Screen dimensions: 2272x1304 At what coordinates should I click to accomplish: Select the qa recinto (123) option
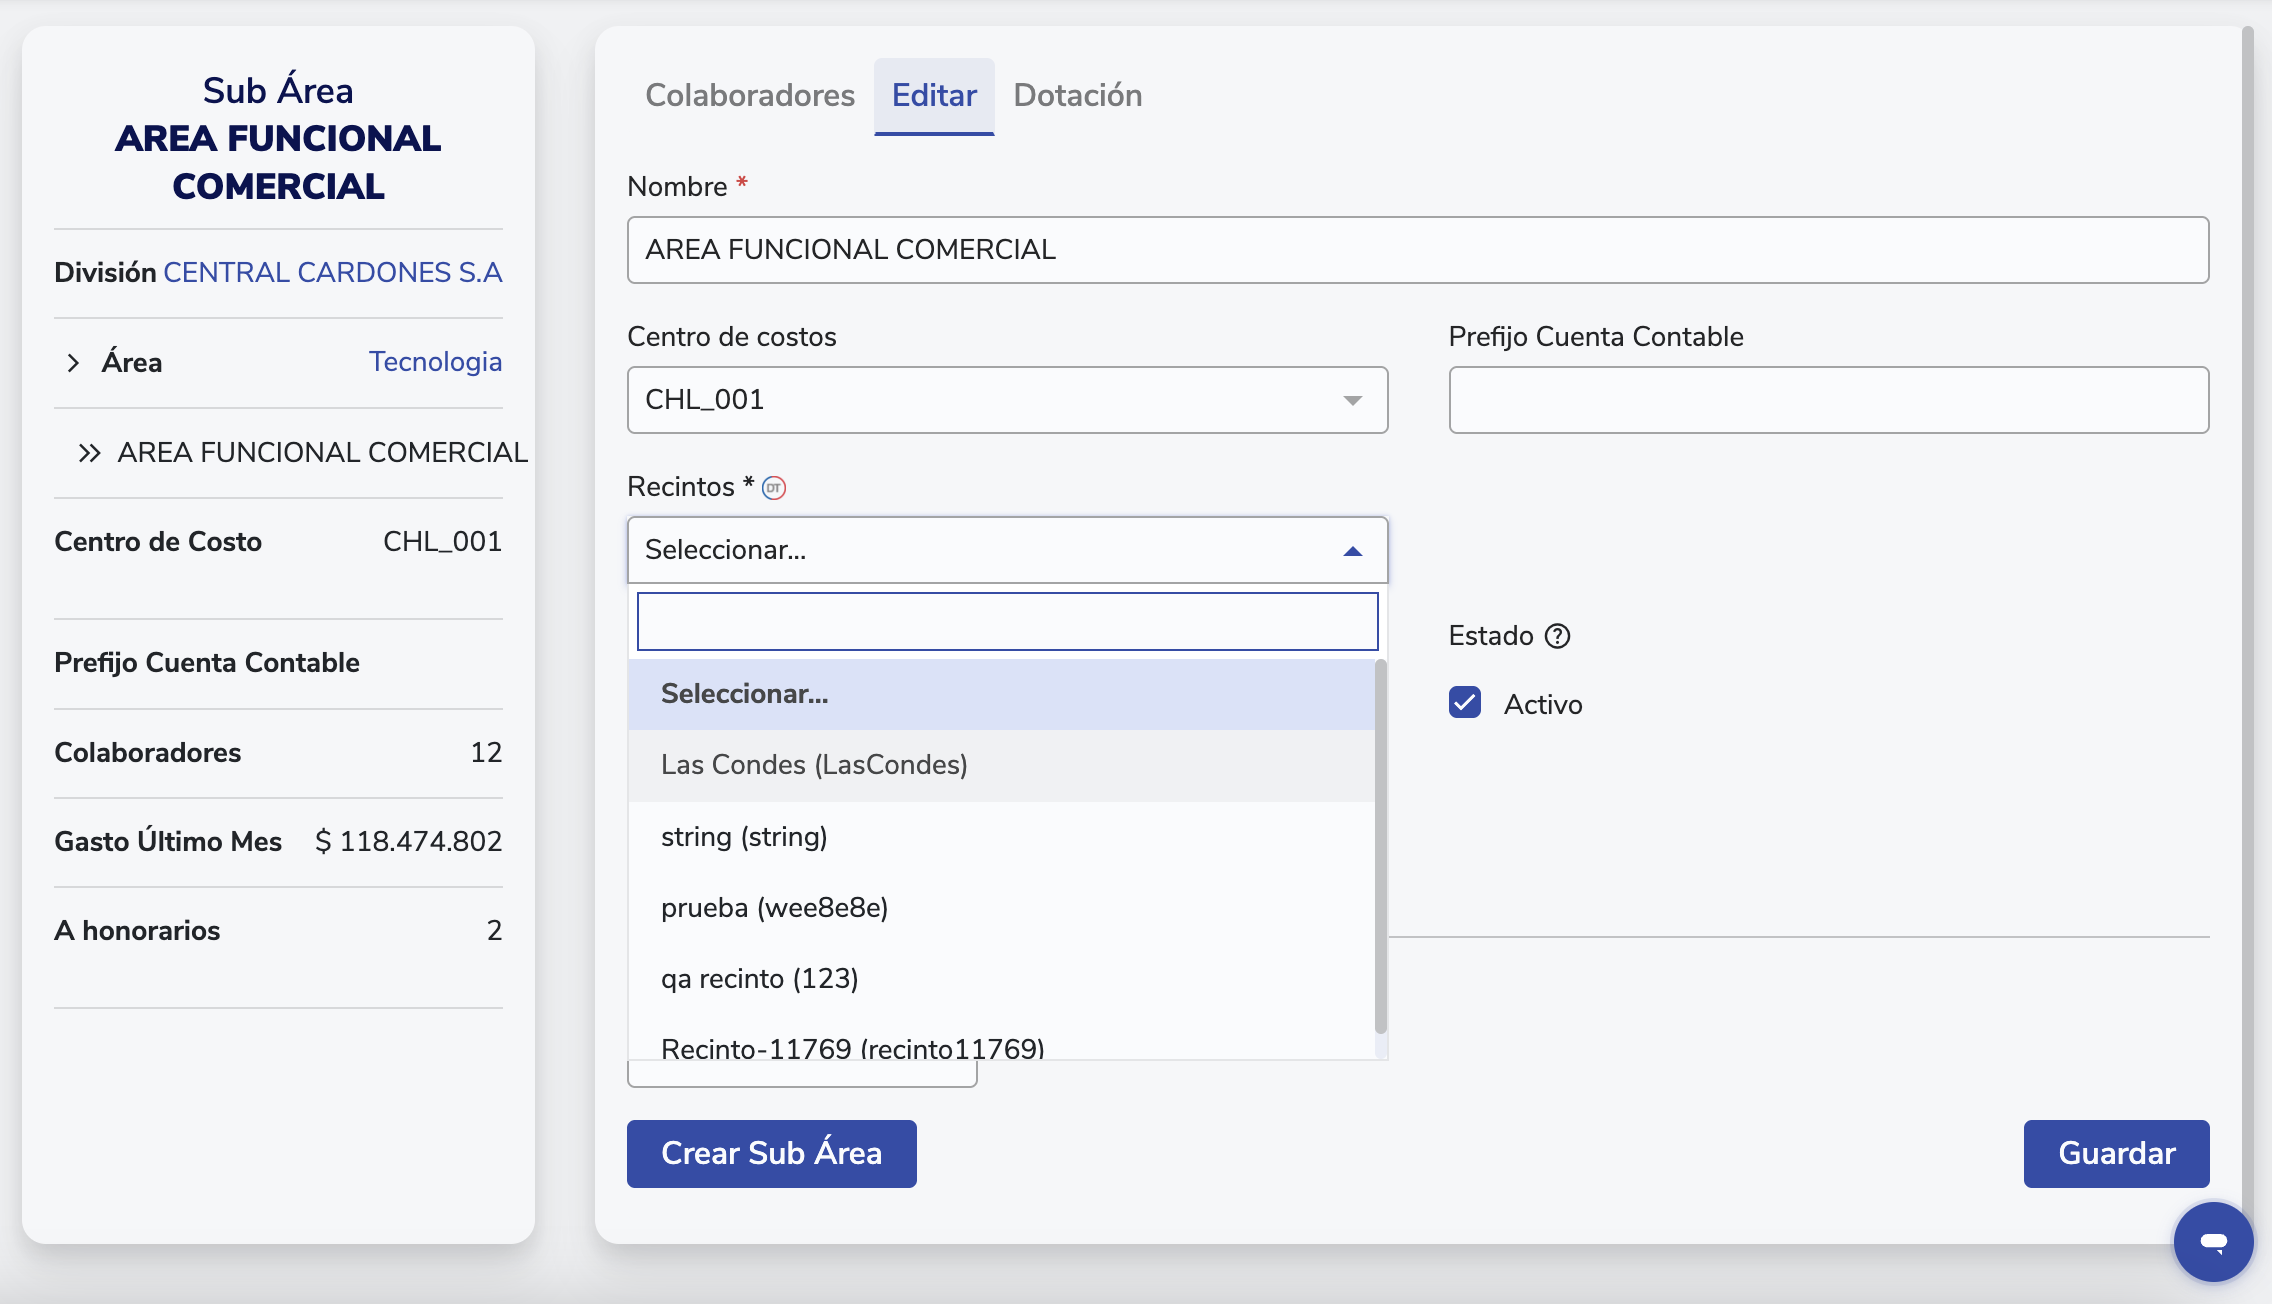point(760,978)
